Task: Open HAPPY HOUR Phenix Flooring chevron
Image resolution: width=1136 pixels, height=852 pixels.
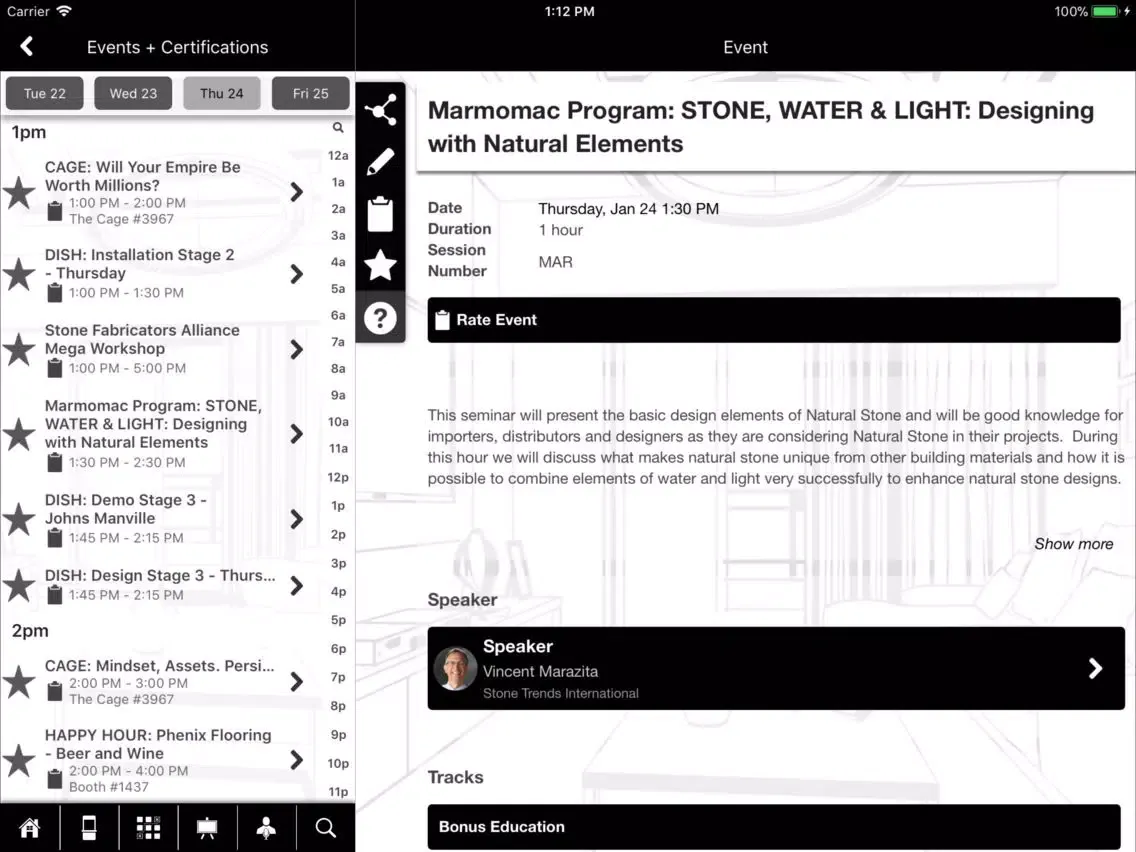Action: coord(296,760)
